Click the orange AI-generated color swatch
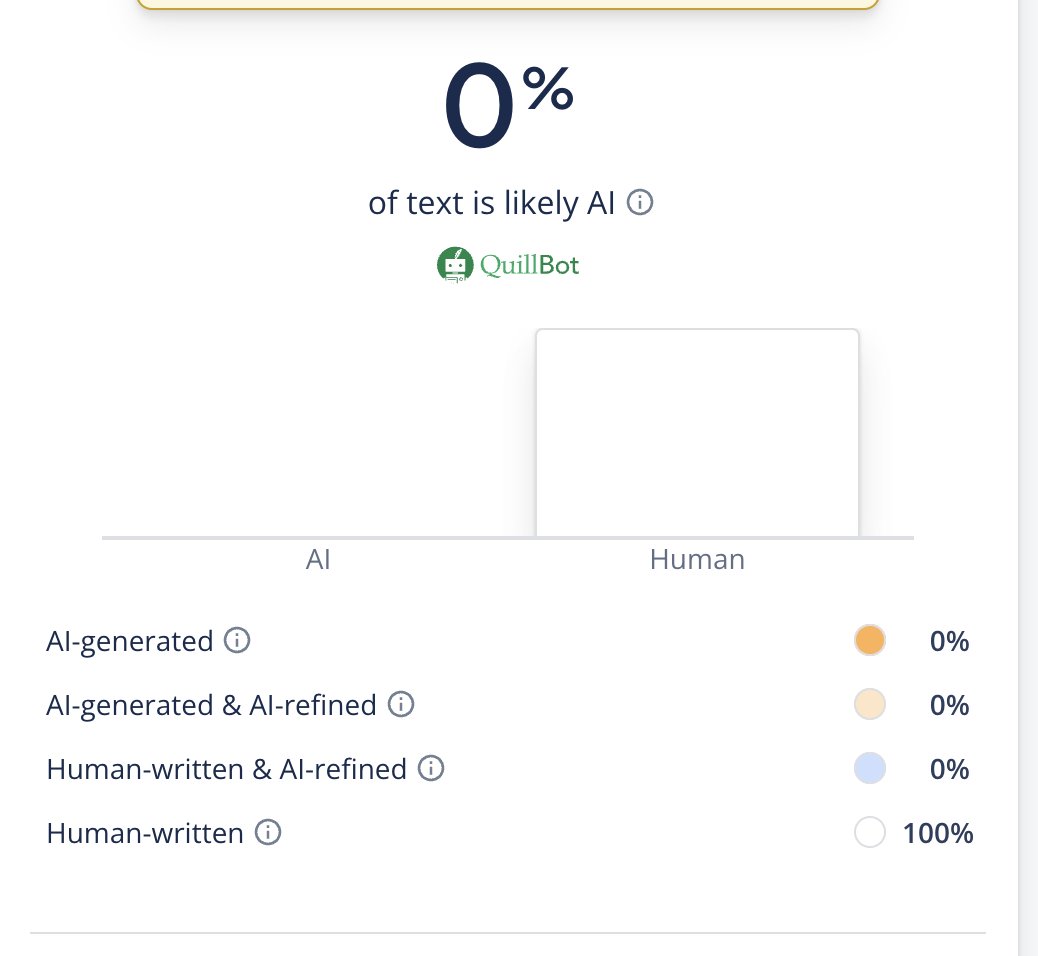The width and height of the screenshot is (1038, 956). (x=870, y=640)
